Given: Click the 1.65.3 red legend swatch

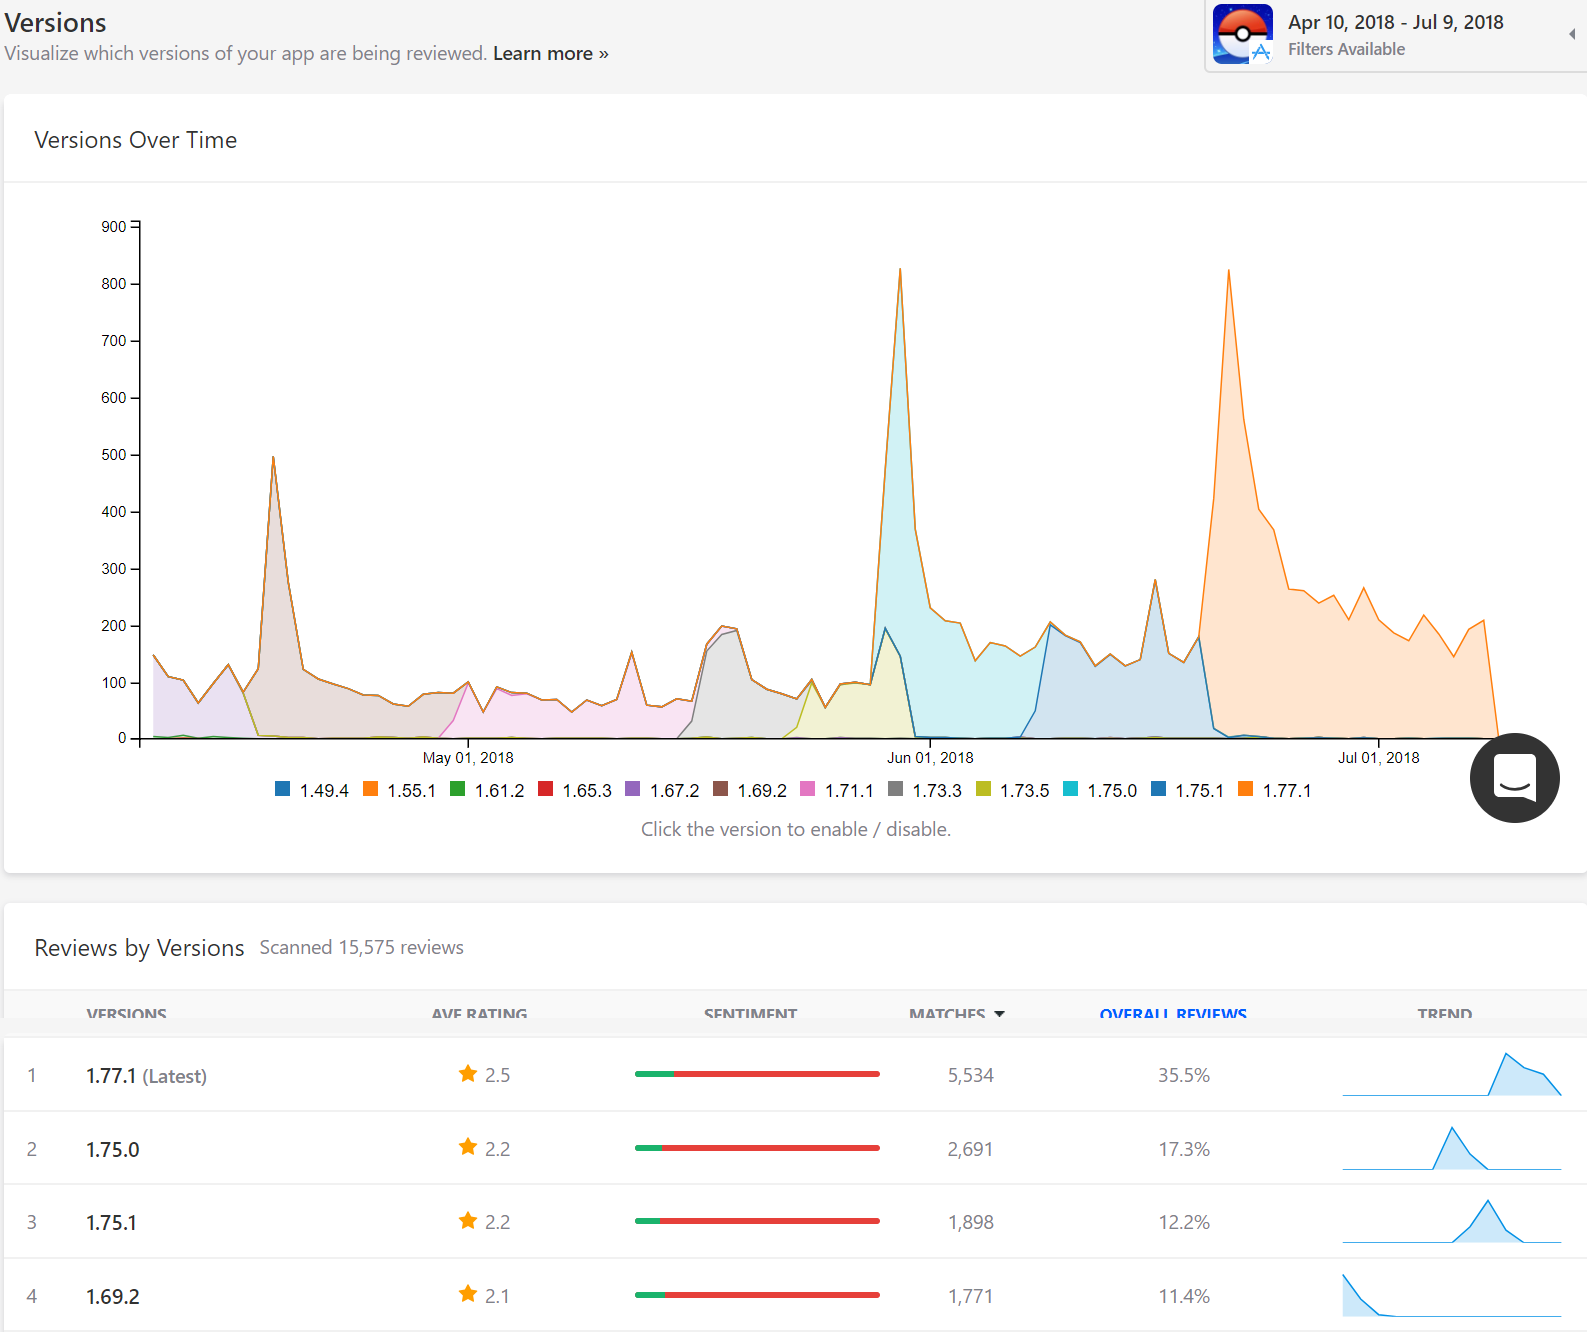Looking at the screenshot, I should (546, 789).
